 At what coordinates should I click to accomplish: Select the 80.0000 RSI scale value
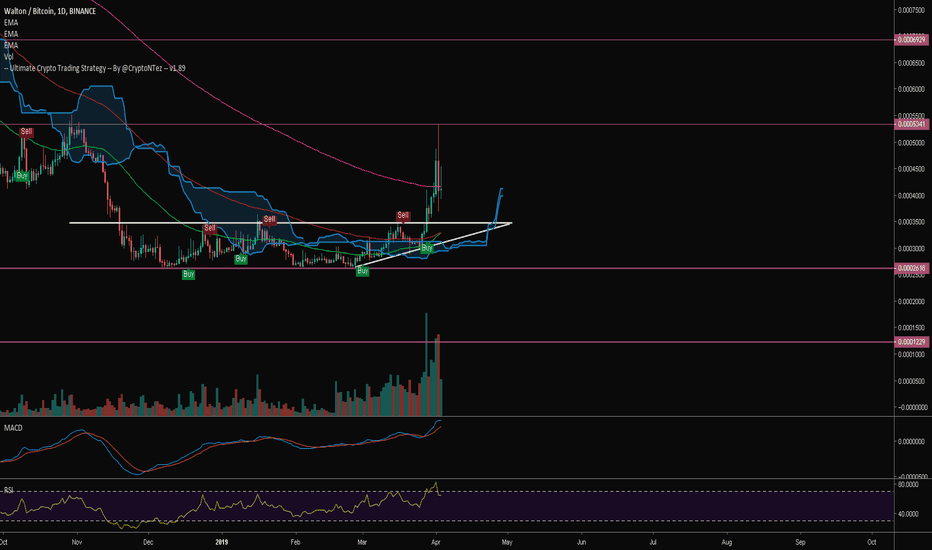coord(908,485)
